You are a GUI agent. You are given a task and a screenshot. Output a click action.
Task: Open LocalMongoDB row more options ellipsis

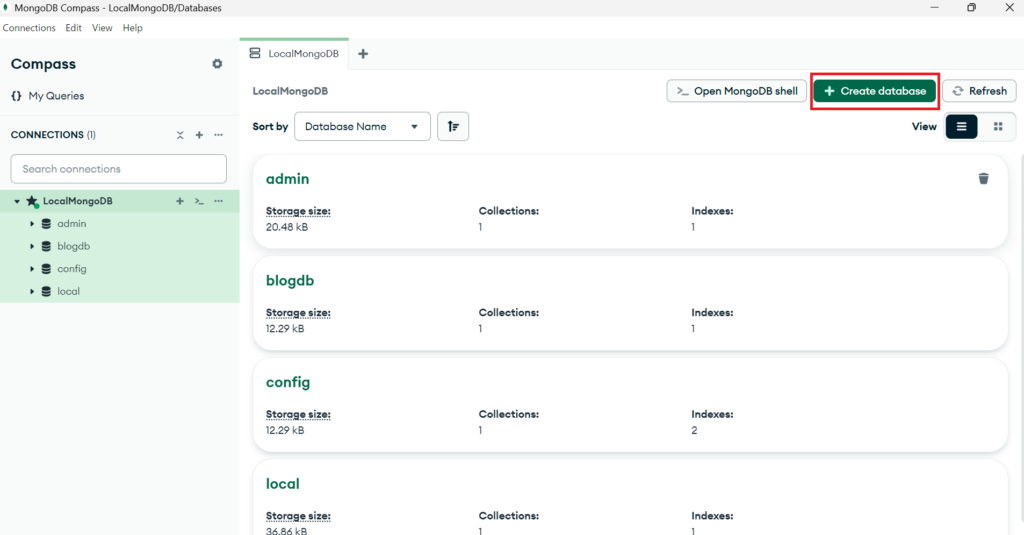click(x=218, y=201)
